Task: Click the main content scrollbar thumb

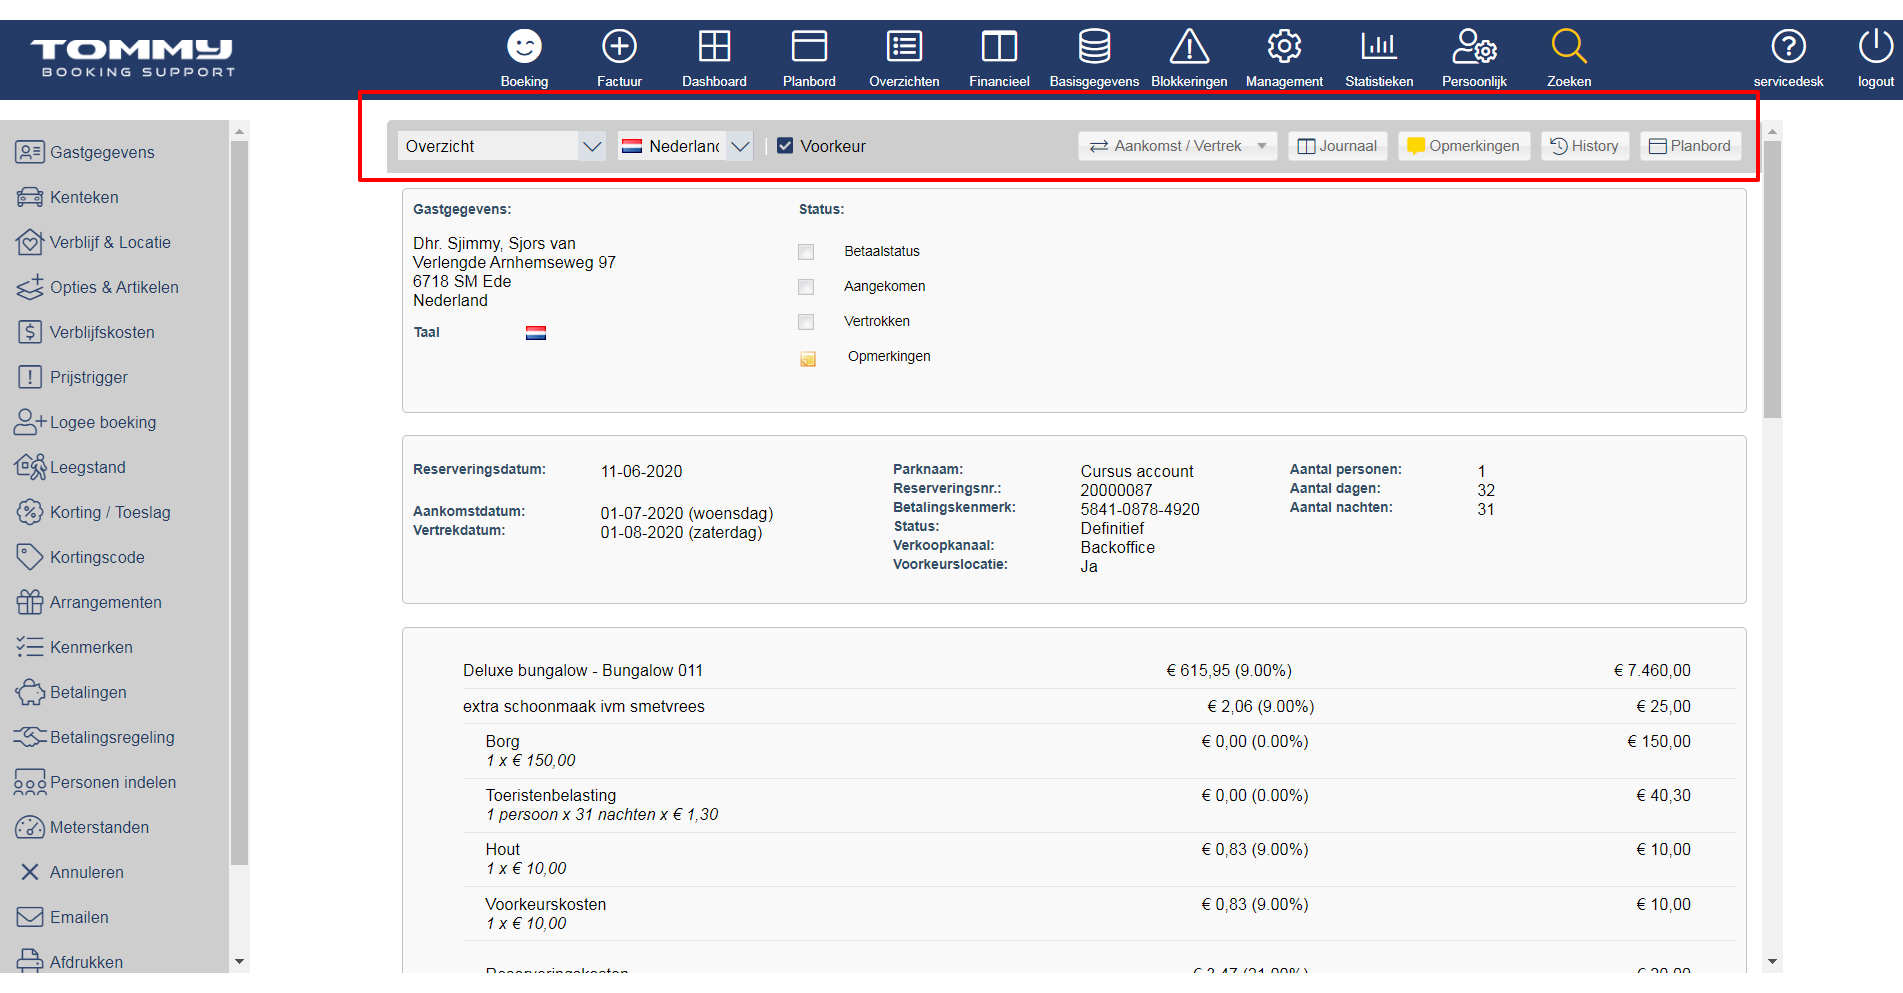Action: click(1773, 280)
